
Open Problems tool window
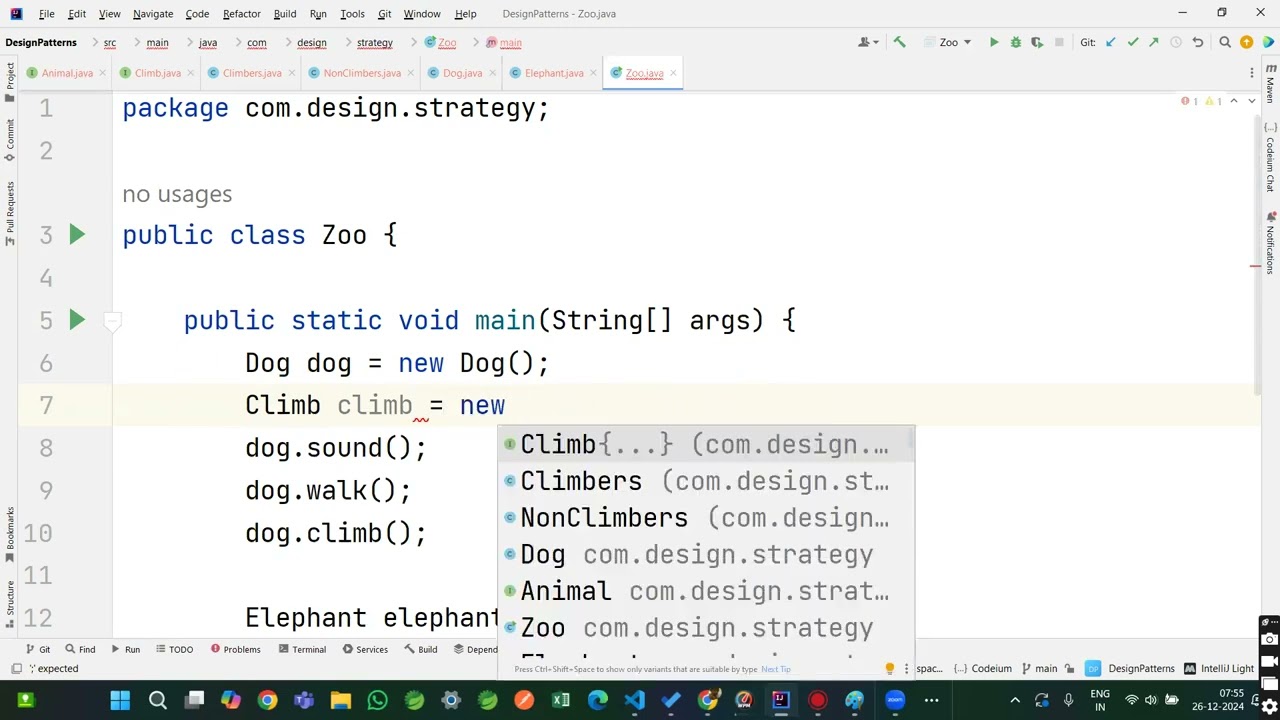[x=235, y=649]
